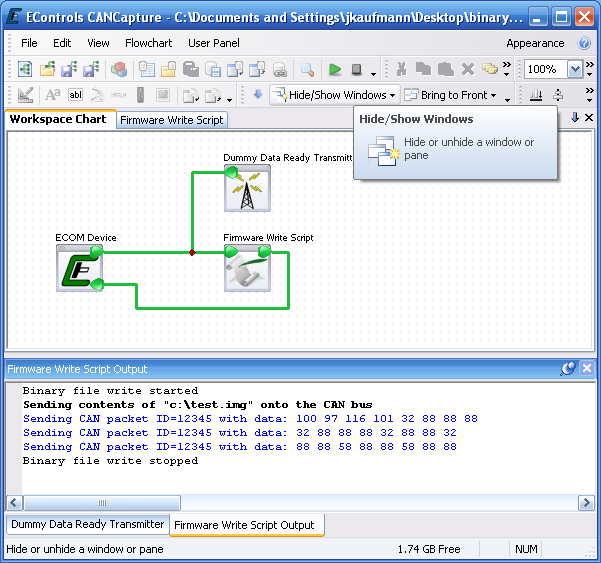
Task: Click the '1.74 GB Free' status entry
Action: pos(429,549)
